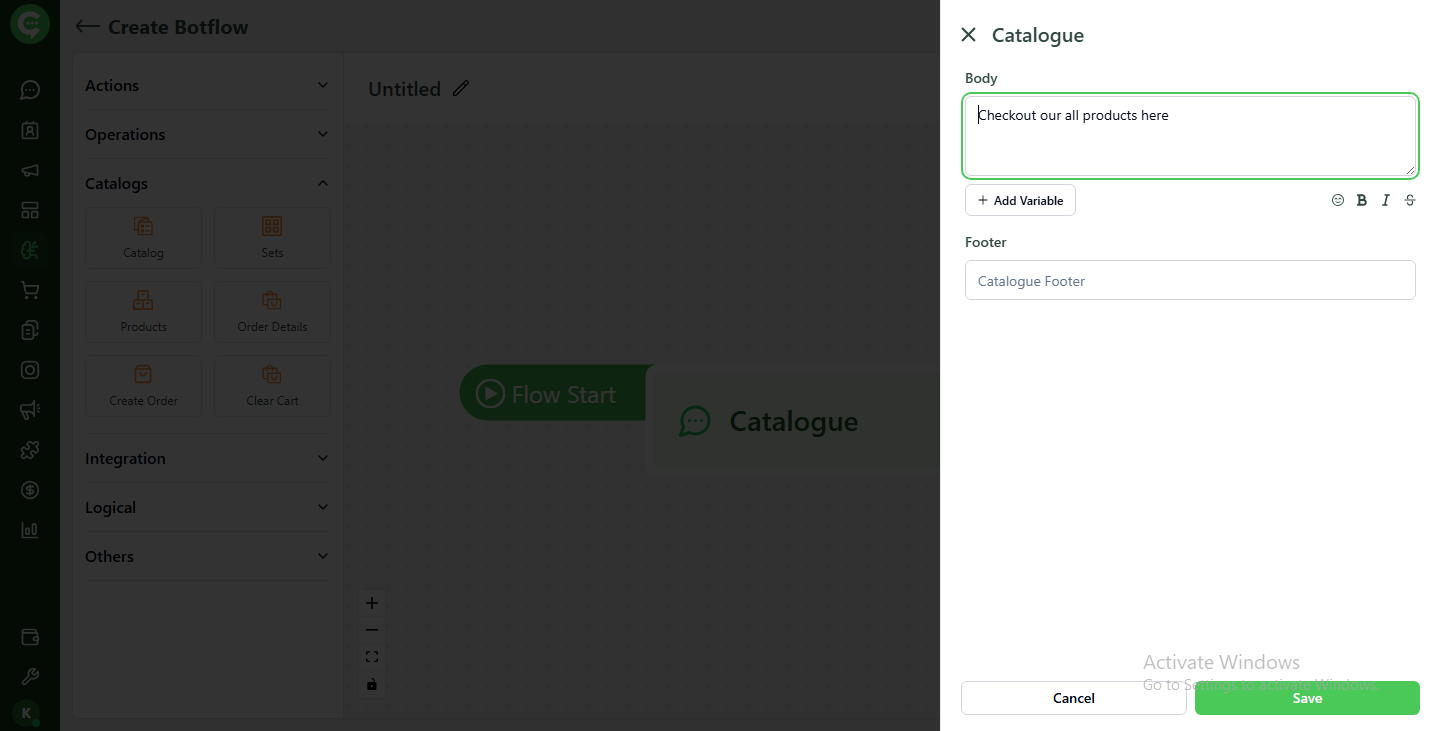1440x731 pixels.
Task: Toggle strikethrough formatting for the Body
Action: (x=1410, y=200)
